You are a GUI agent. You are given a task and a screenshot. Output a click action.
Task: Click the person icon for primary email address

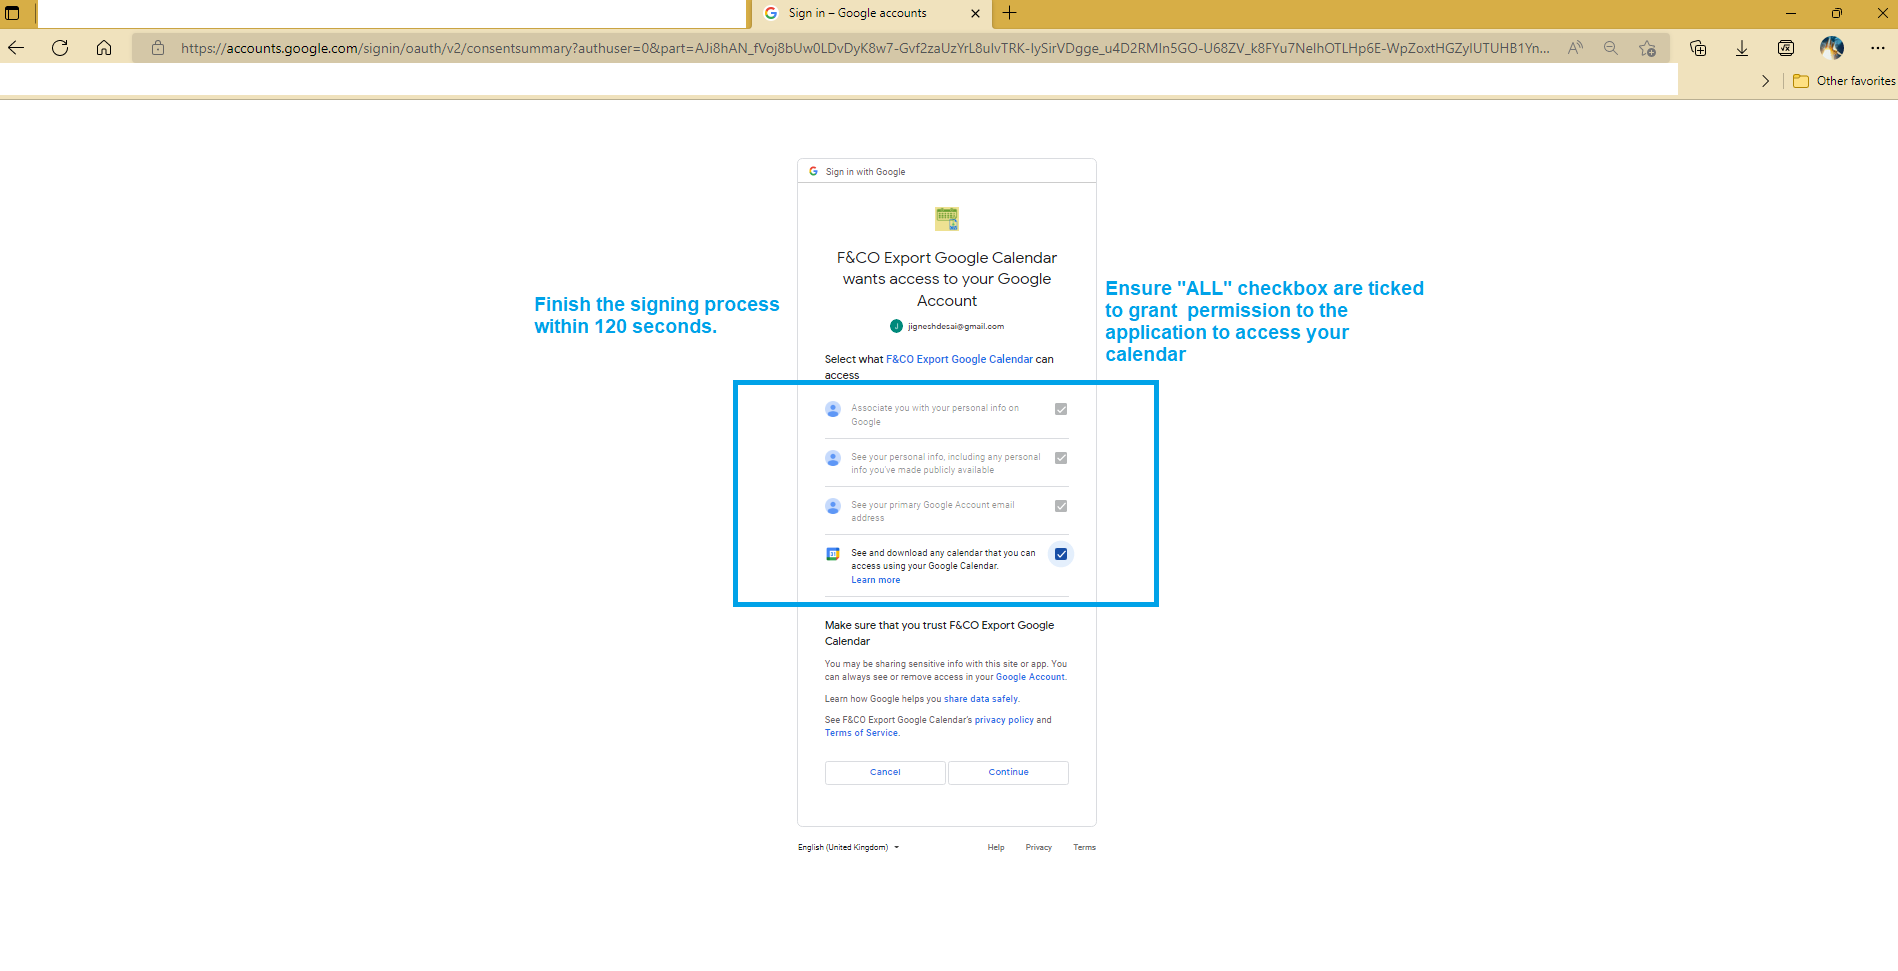click(833, 506)
